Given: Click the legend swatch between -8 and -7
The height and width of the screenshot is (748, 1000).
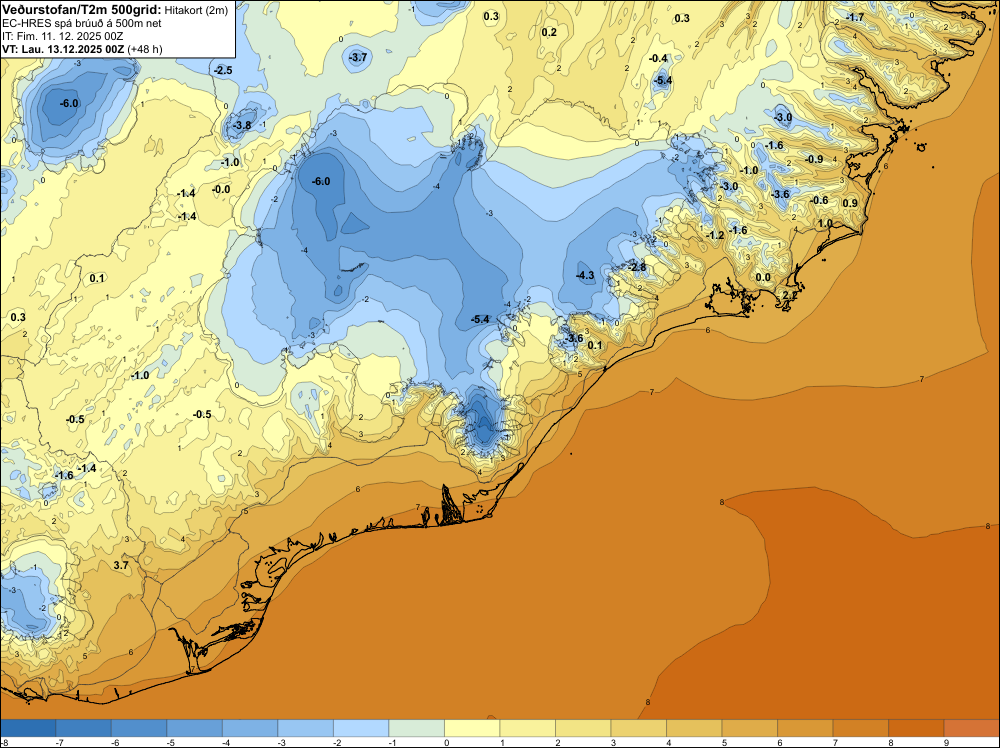Looking at the screenshot, I should point(28,728).
